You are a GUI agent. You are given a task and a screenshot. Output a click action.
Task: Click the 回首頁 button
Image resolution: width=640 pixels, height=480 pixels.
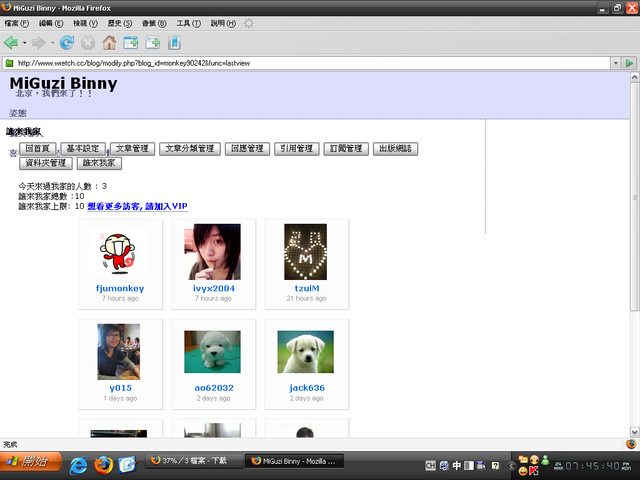tap(38, 149)
